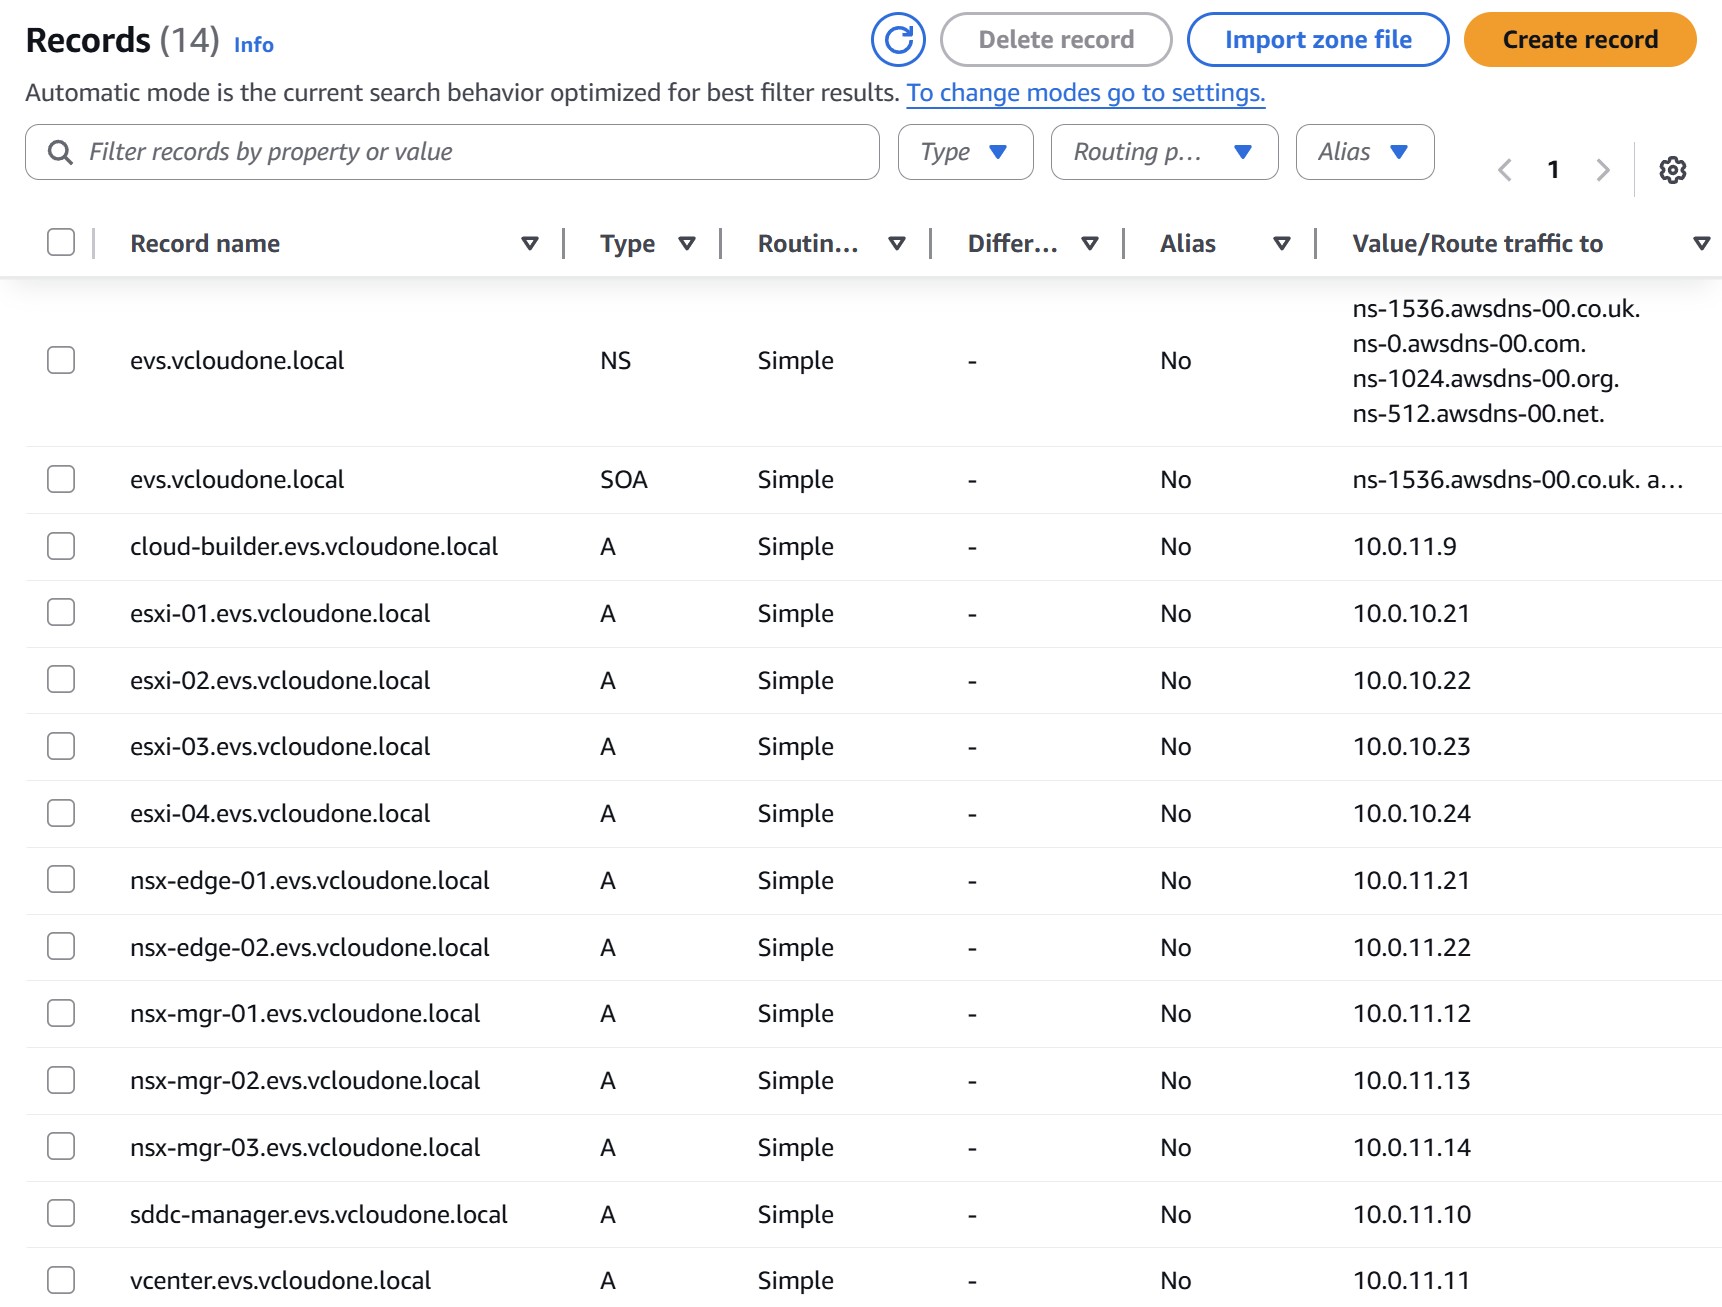Sort by the Value/Route traffic to column arrow
The height and width of the screenshot is (1307, 1722).
click(1700, 243)
